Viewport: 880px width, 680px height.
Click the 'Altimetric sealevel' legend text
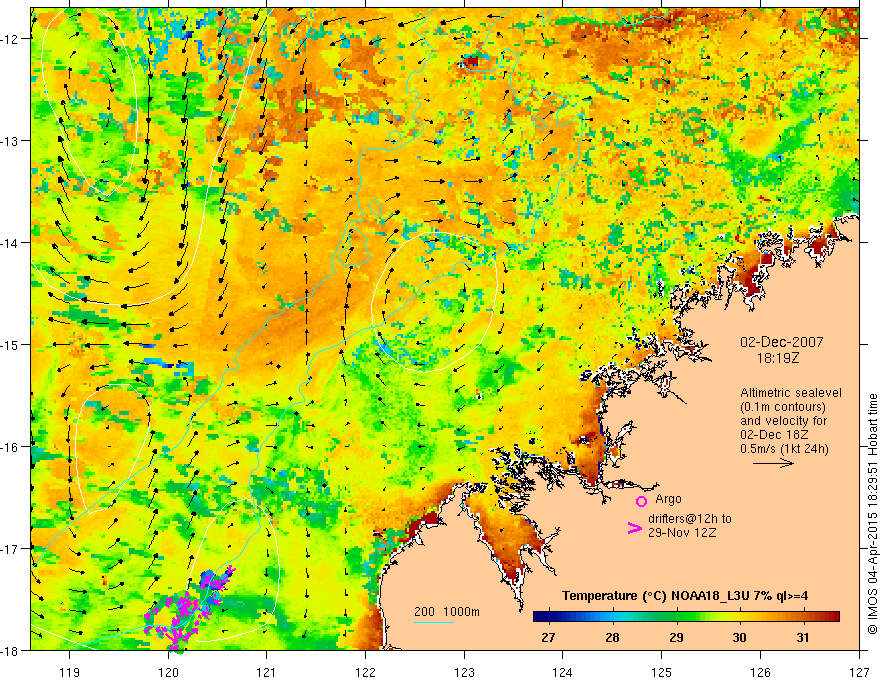791,393
